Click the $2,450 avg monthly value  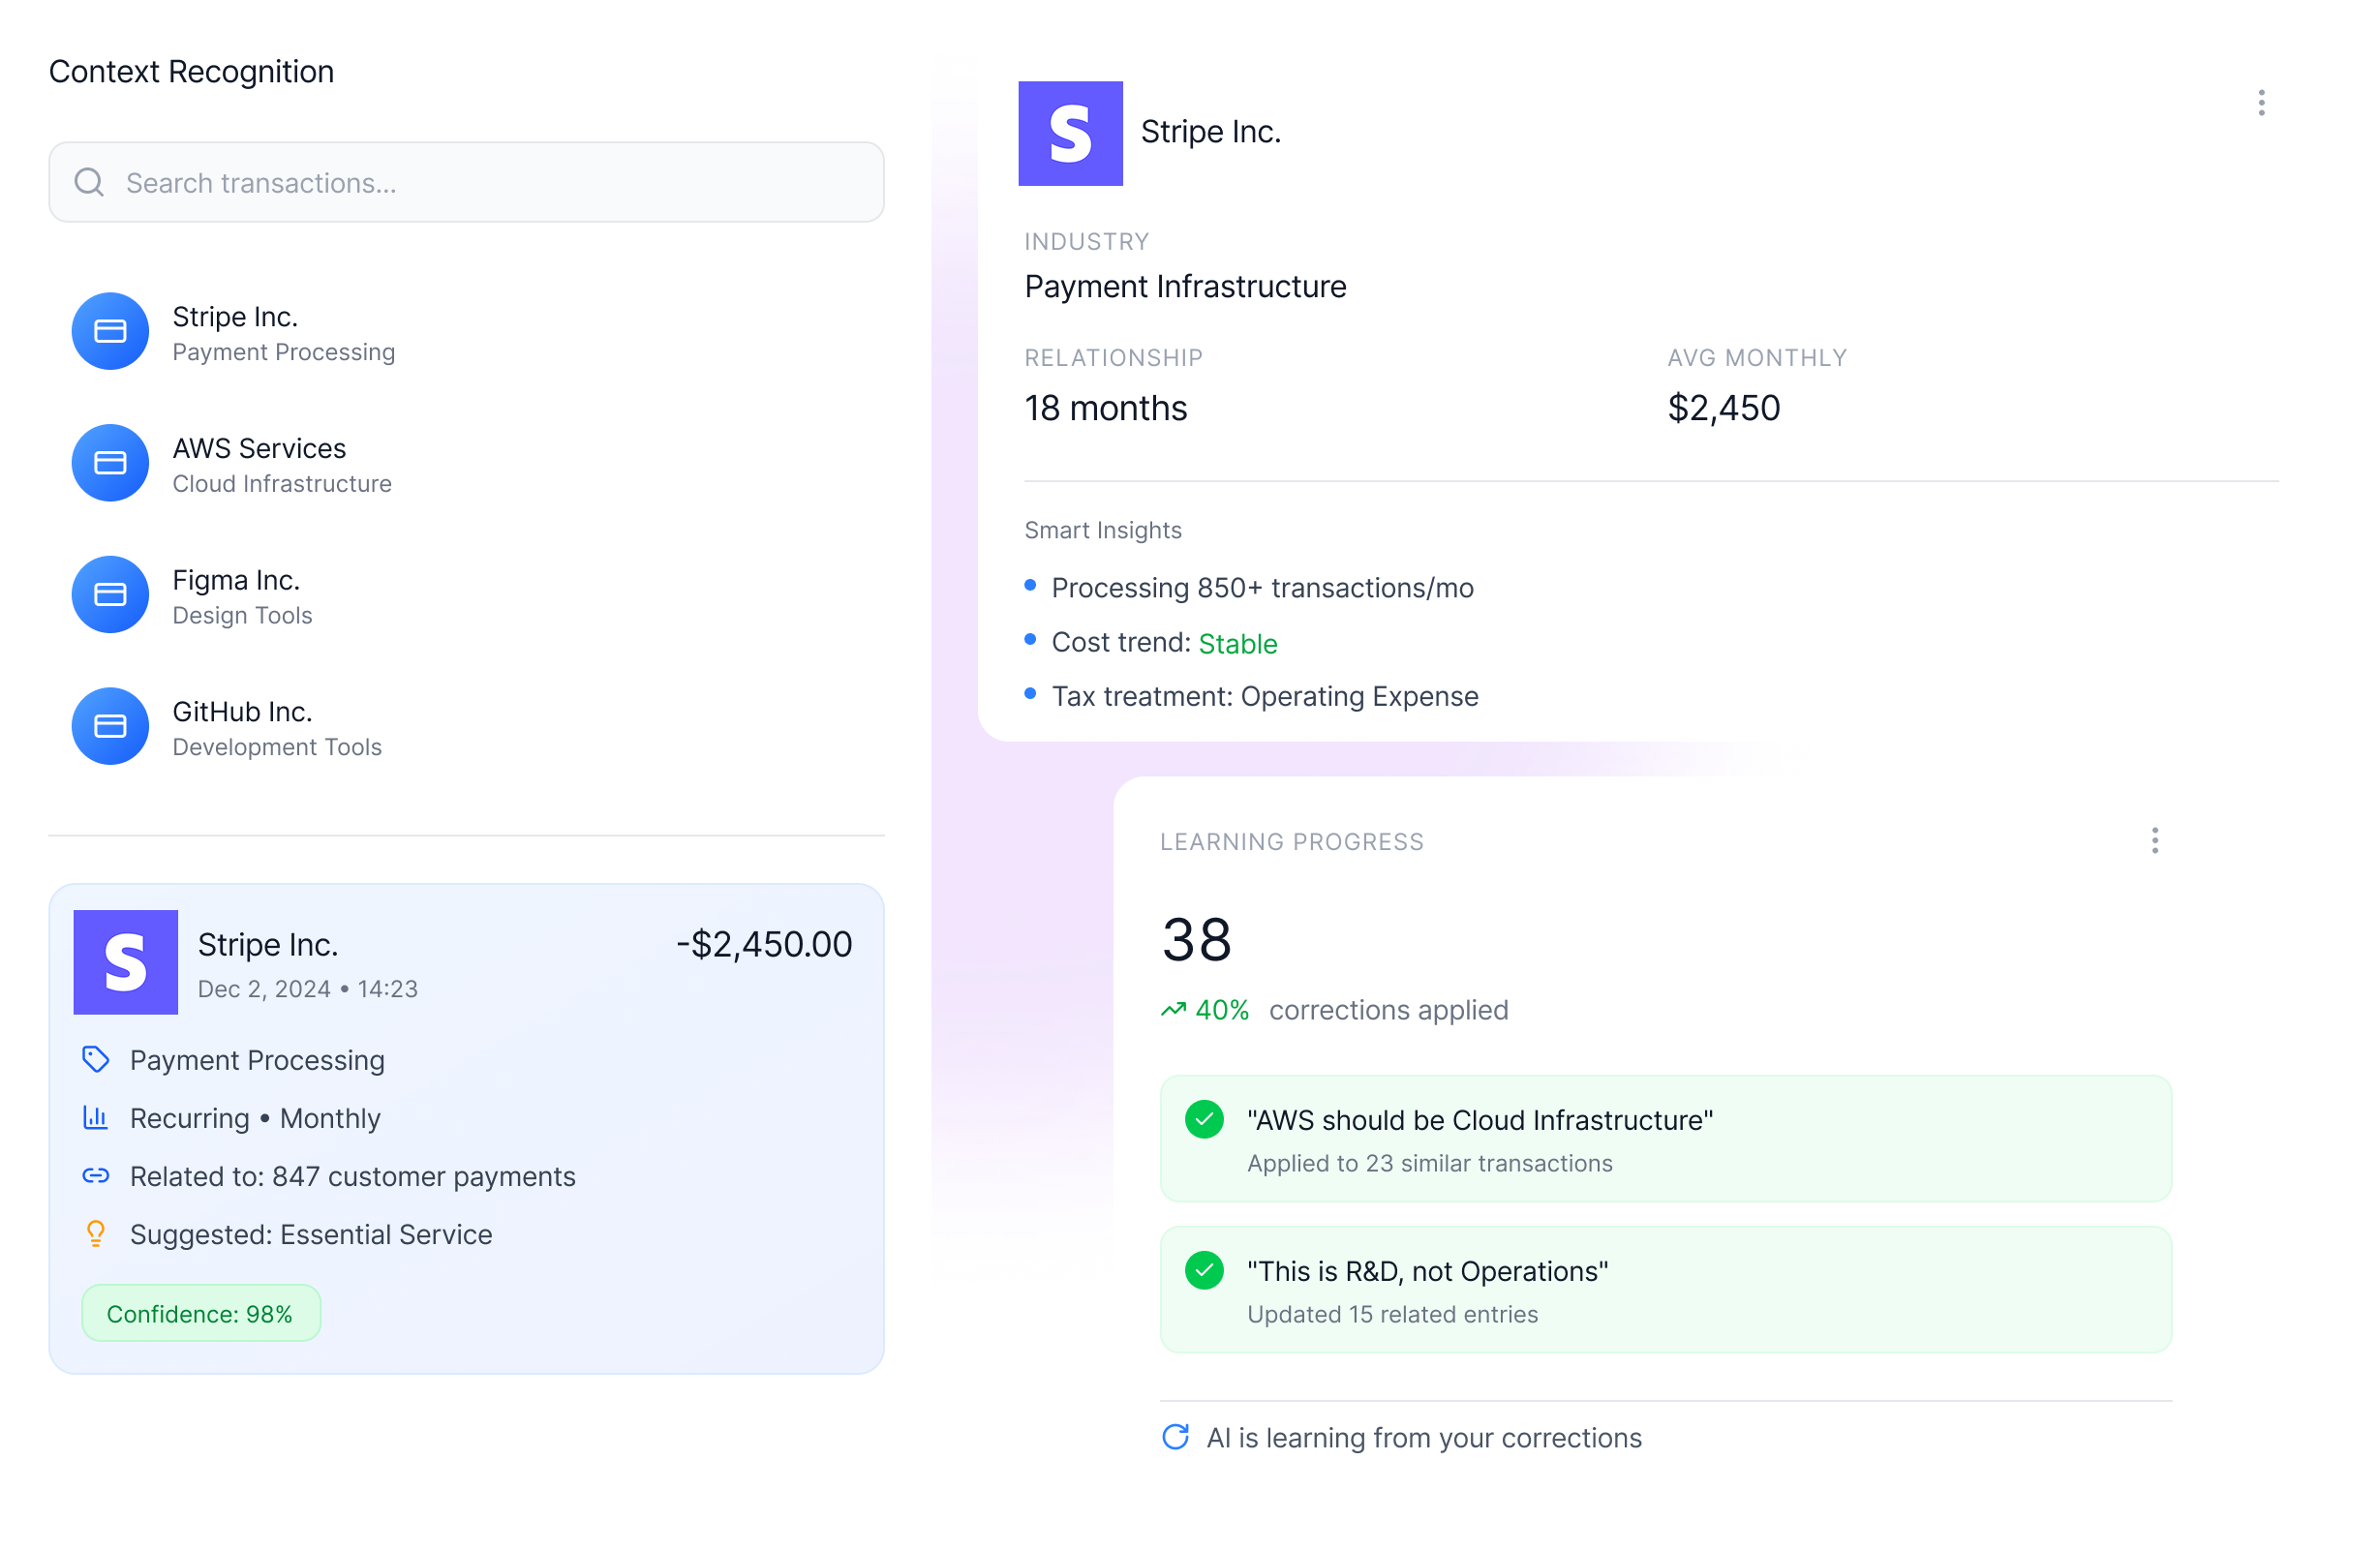1724,408
